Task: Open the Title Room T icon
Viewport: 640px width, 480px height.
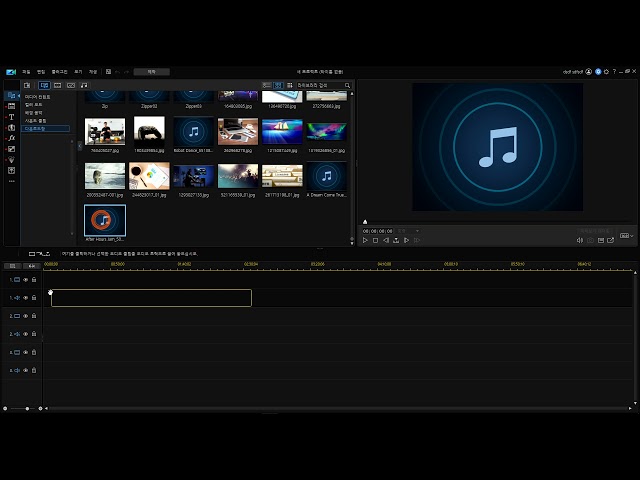Action: pyautogui.click(x=11, y=117)
